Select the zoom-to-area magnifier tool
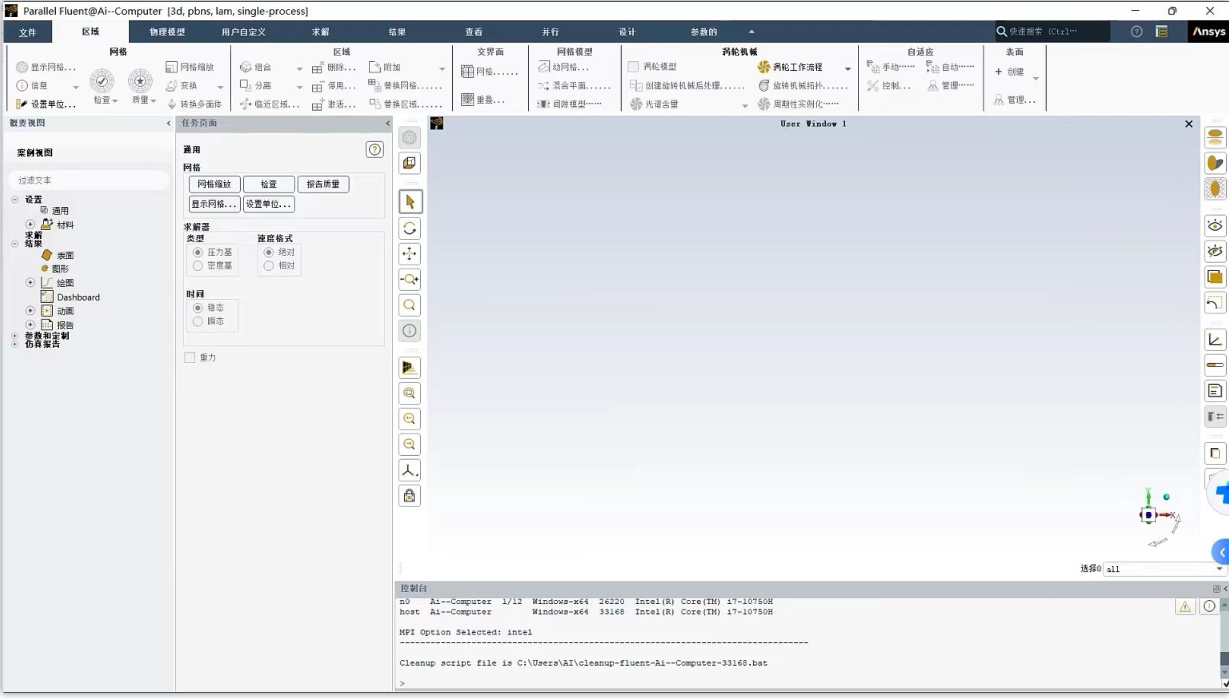The height and width of the screenshot is (699, 1229). (410, 305)
